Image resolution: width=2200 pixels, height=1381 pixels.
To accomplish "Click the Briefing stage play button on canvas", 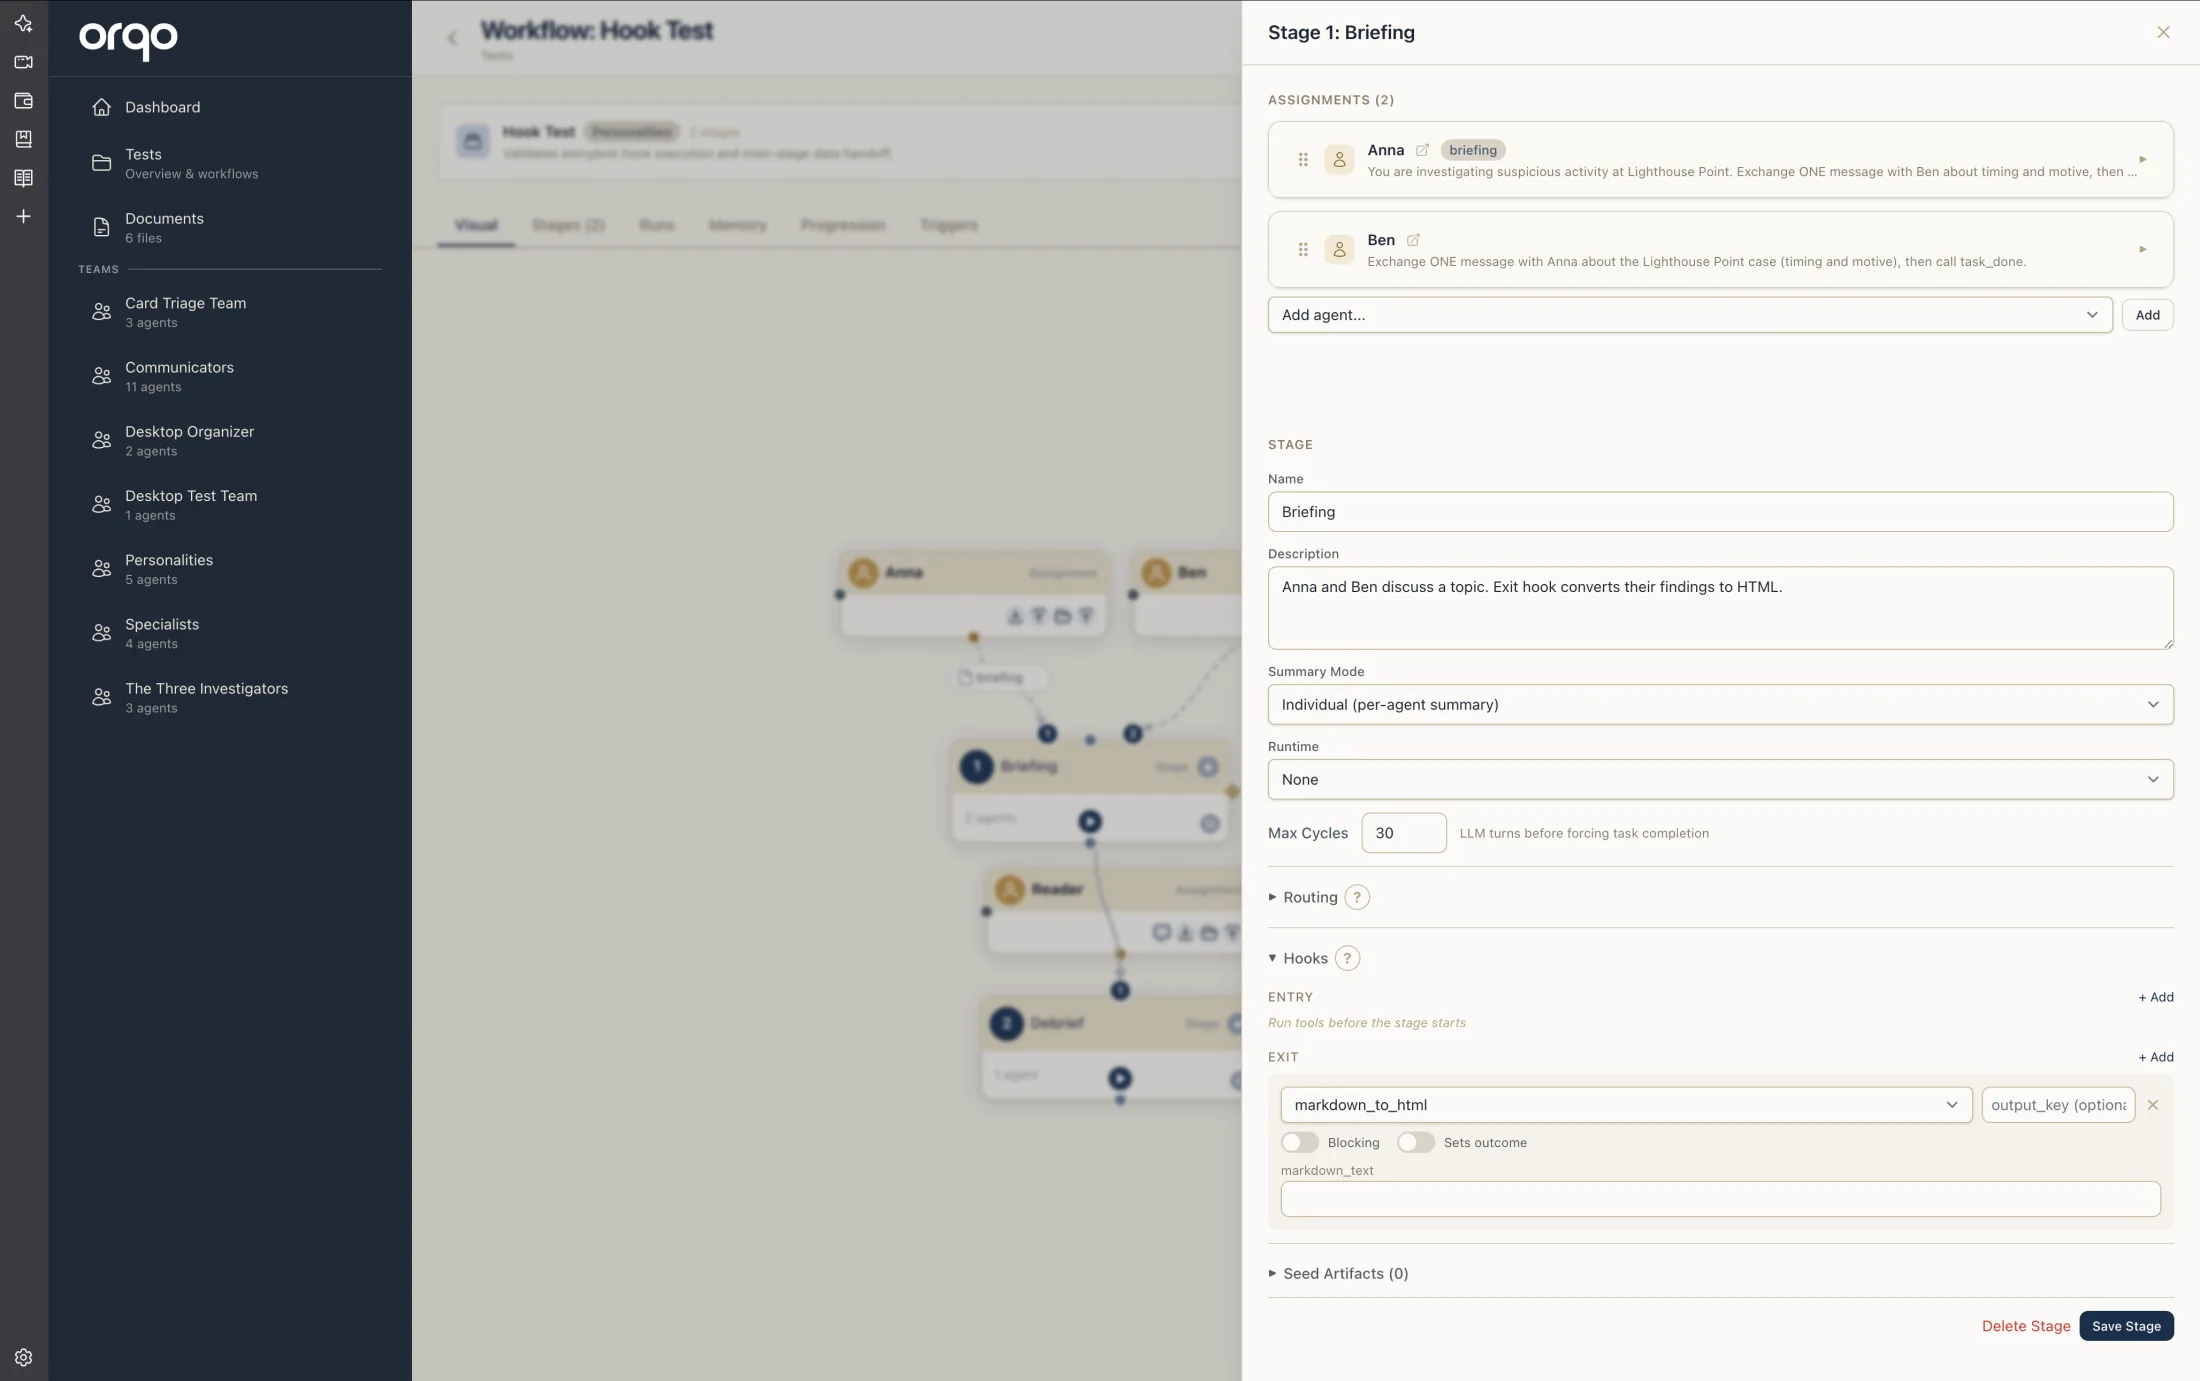I will coord(1090,821).
